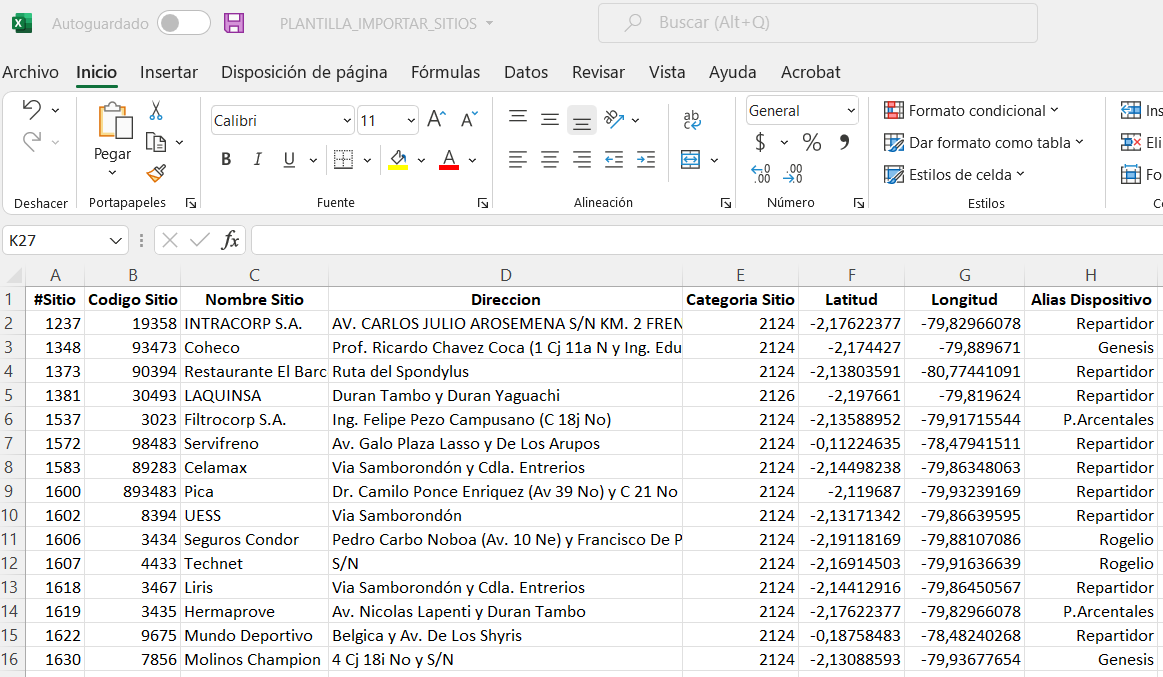This screenshot has width=1163, height=677.
Task: Click the percent style icon
Action: click(x=812, y=142)
